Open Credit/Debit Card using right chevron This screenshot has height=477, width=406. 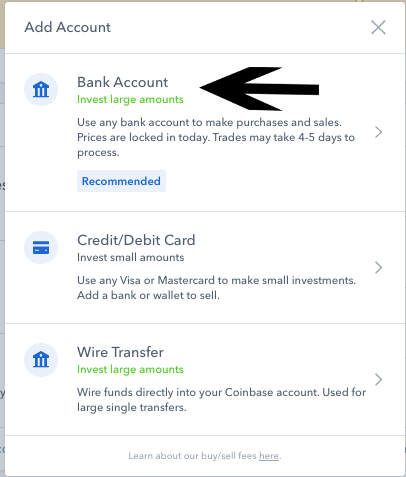378,267
